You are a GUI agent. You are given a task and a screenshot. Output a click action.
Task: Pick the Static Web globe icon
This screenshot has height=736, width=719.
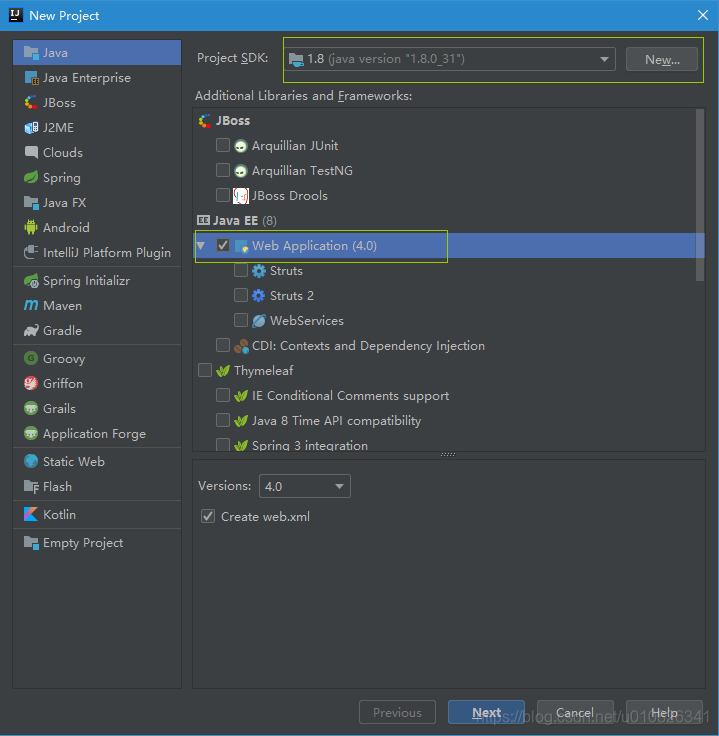[x=31, y=461]
